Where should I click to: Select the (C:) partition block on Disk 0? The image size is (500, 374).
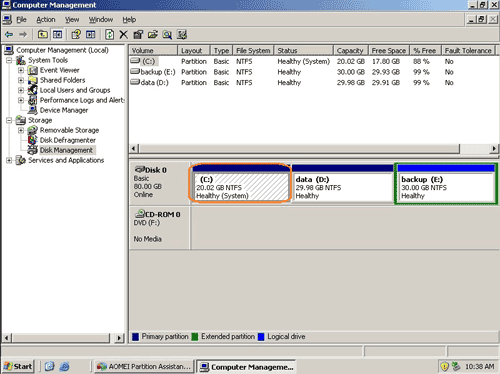[241, 183]
